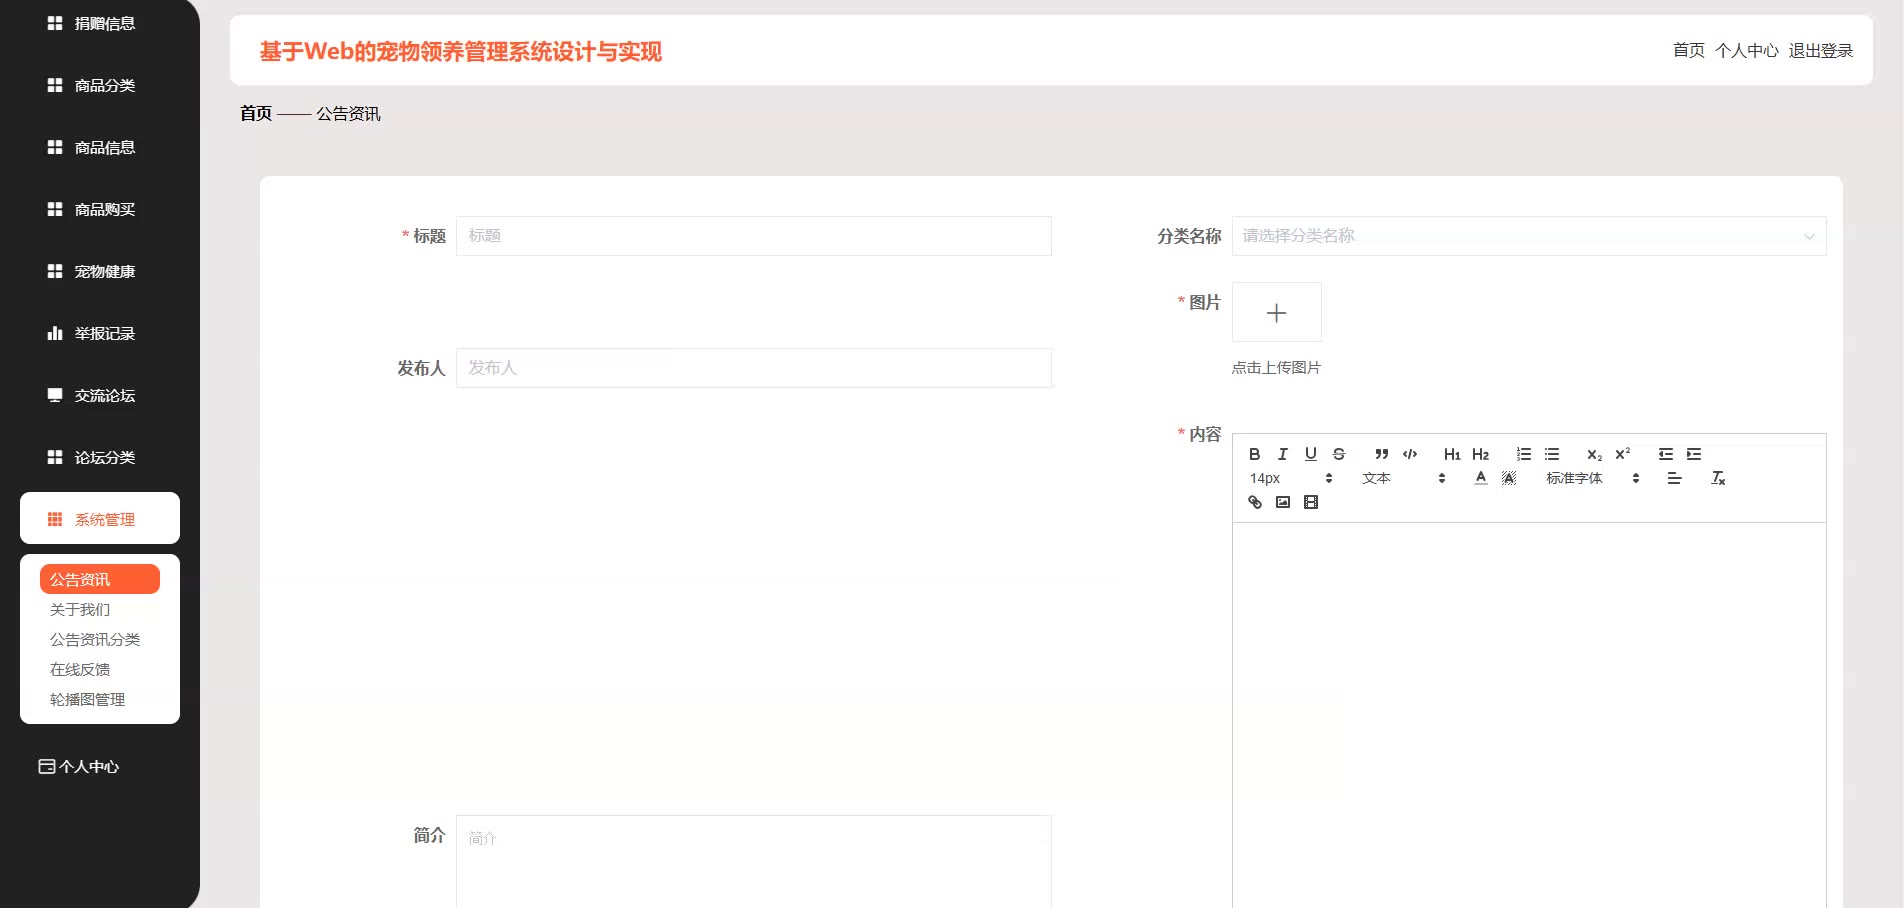
Task: Apply Heading 1 style
Action: point(1452,454)
